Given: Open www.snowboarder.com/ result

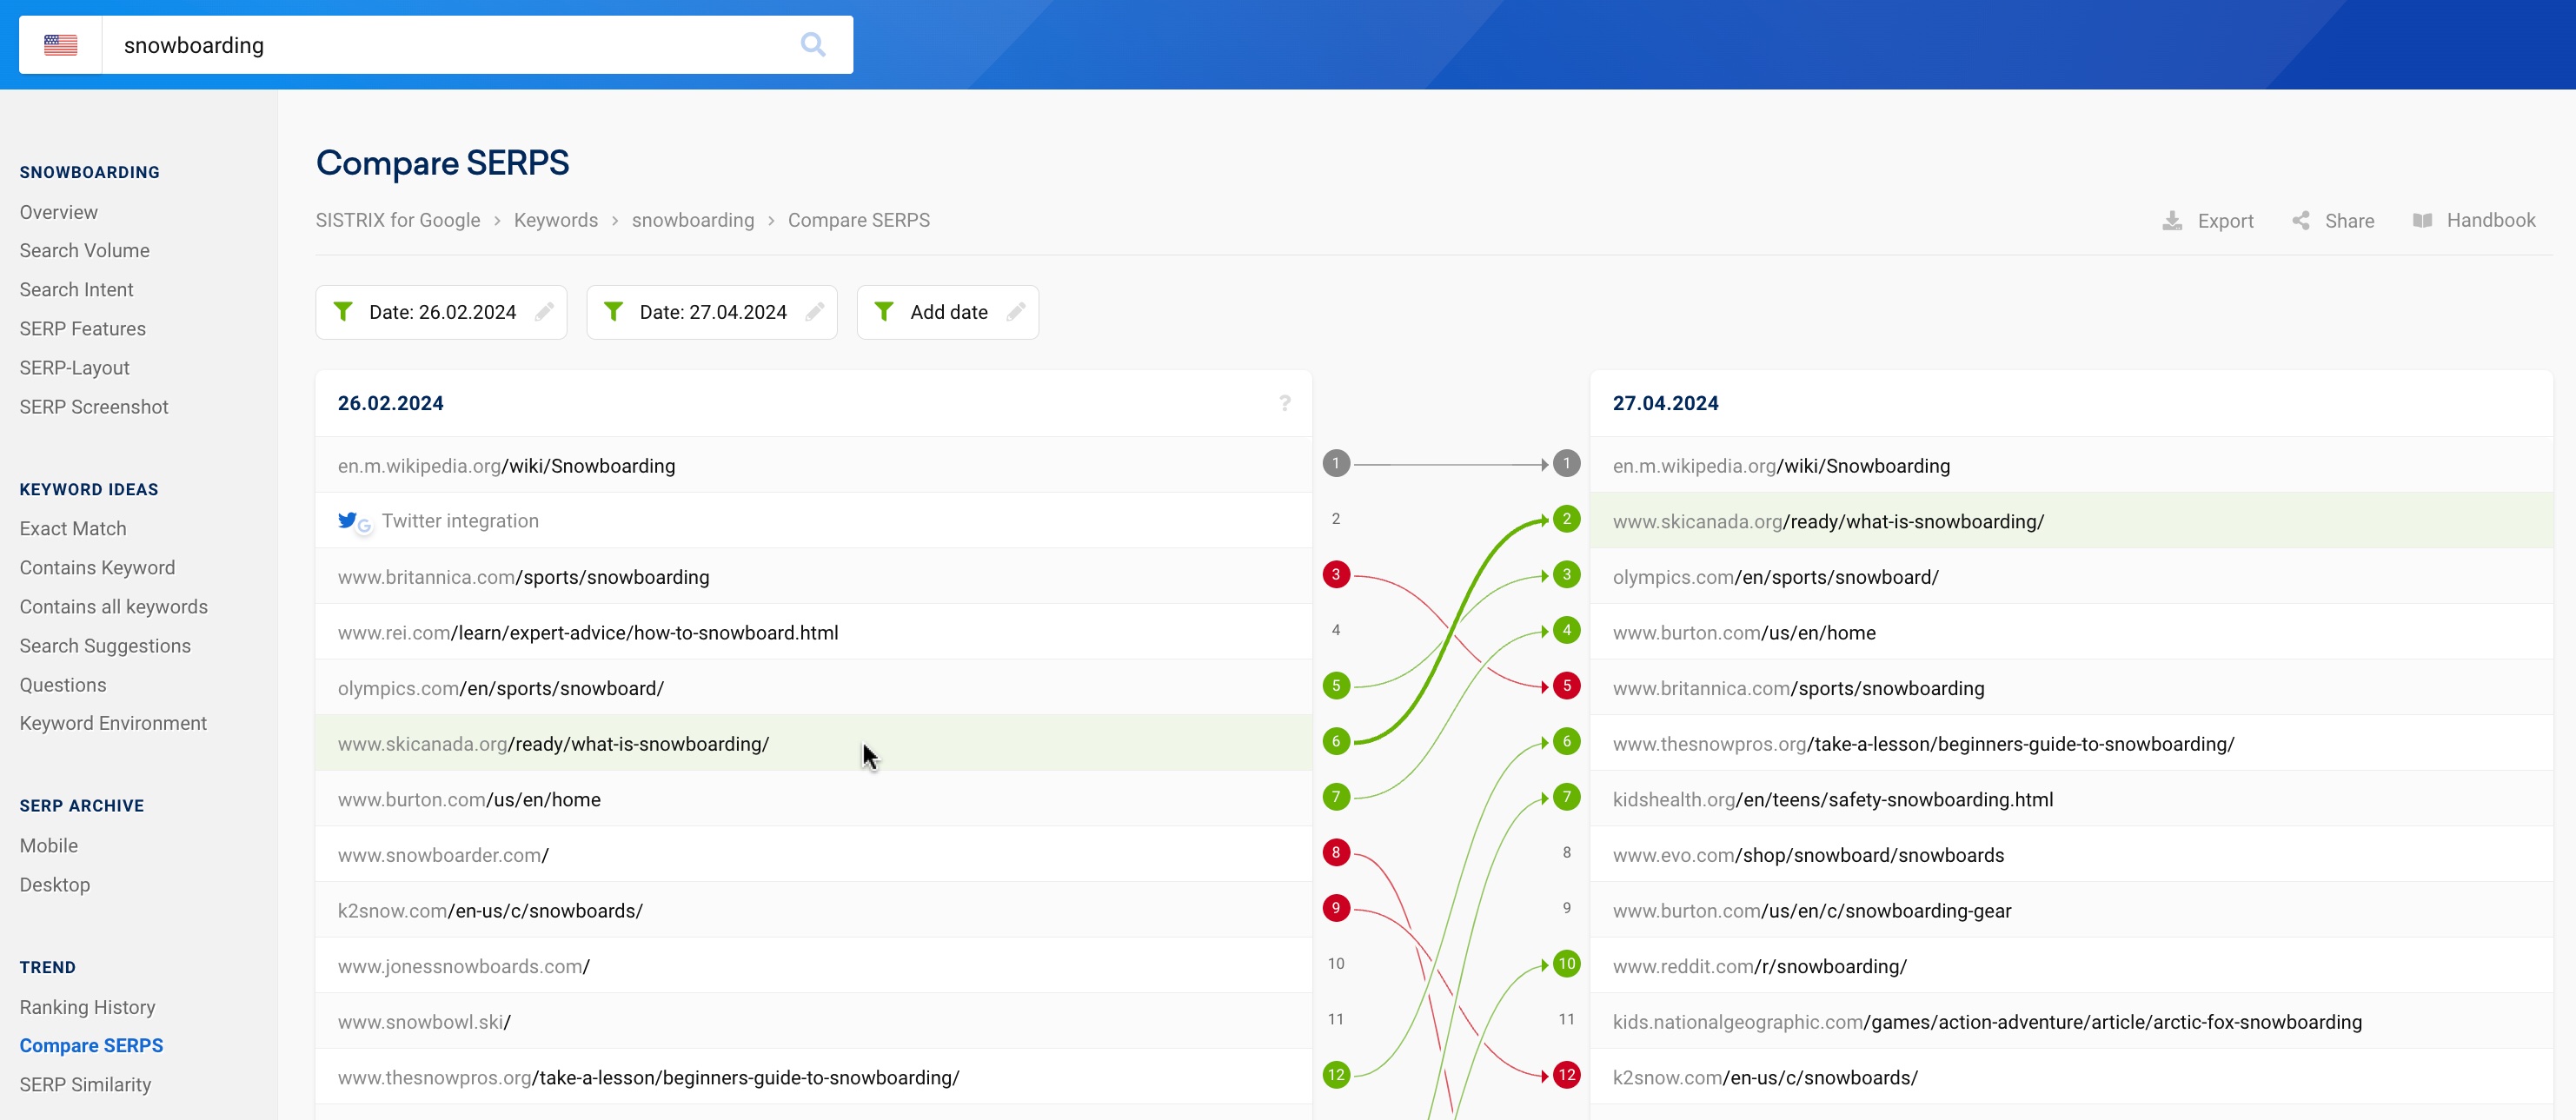Looking at the screenshot, I should pos(443,855).
